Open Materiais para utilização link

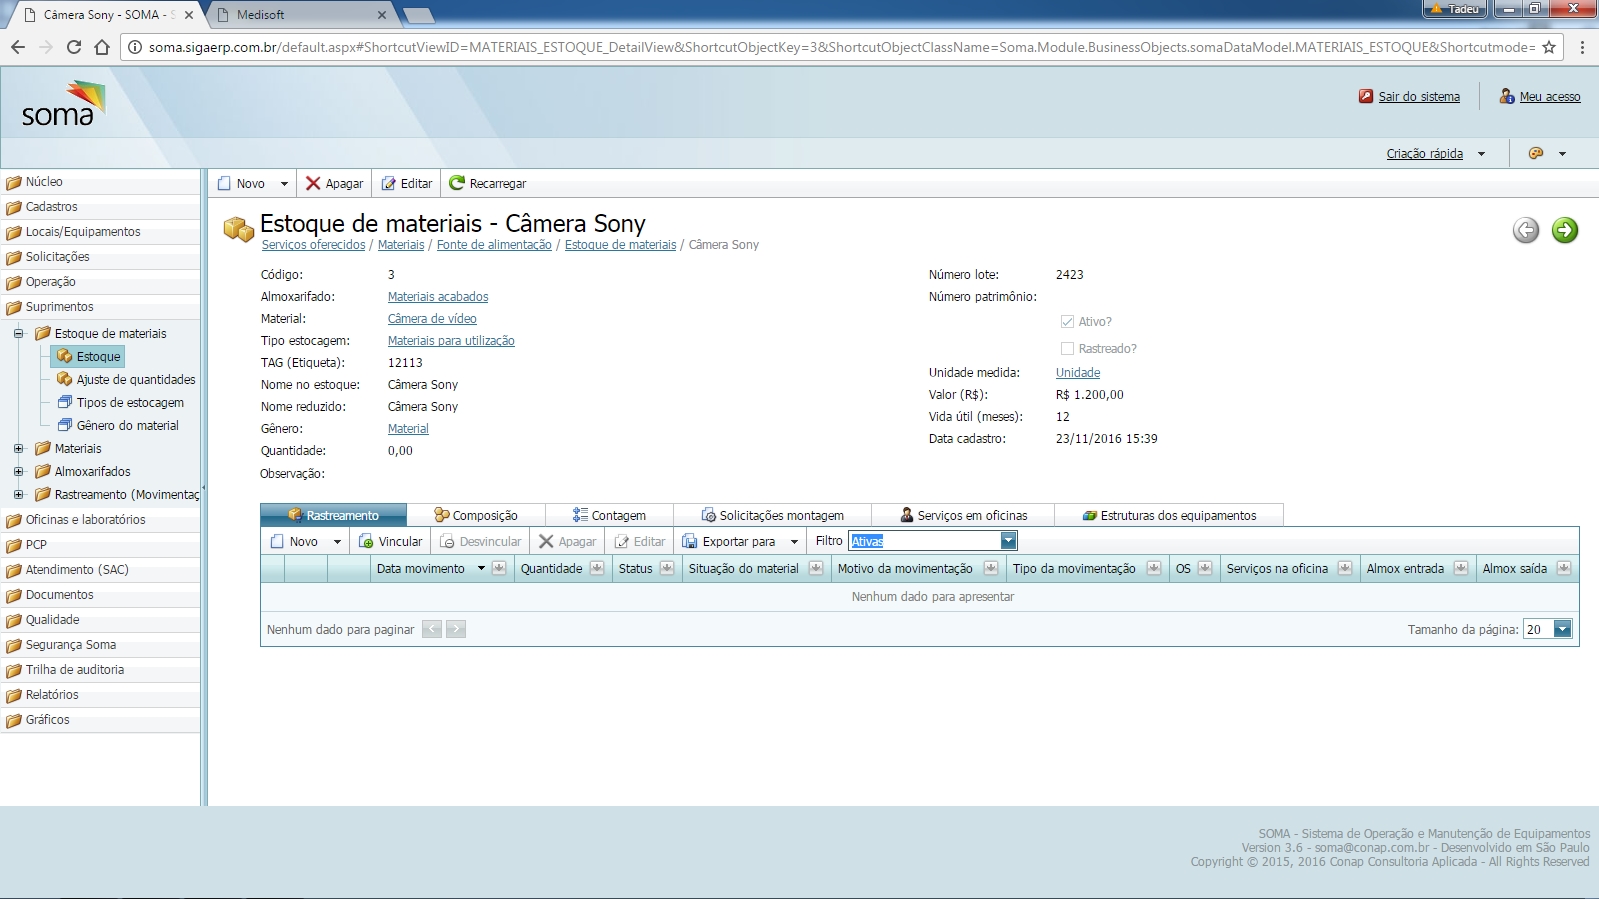pos(451,341)
